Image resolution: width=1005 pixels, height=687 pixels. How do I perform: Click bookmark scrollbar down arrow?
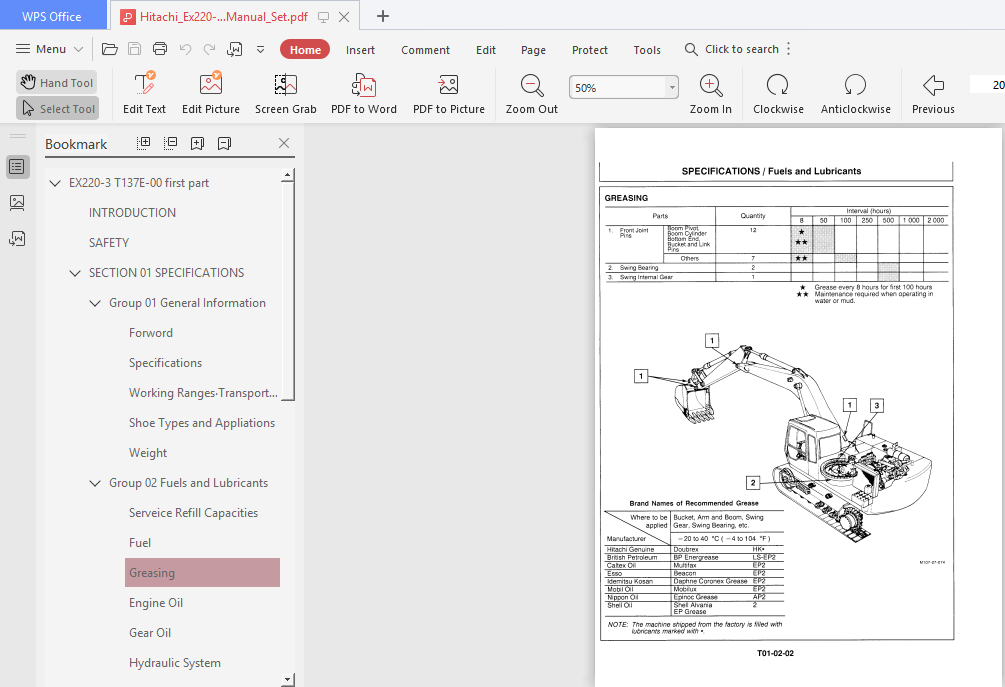[288, 679]
